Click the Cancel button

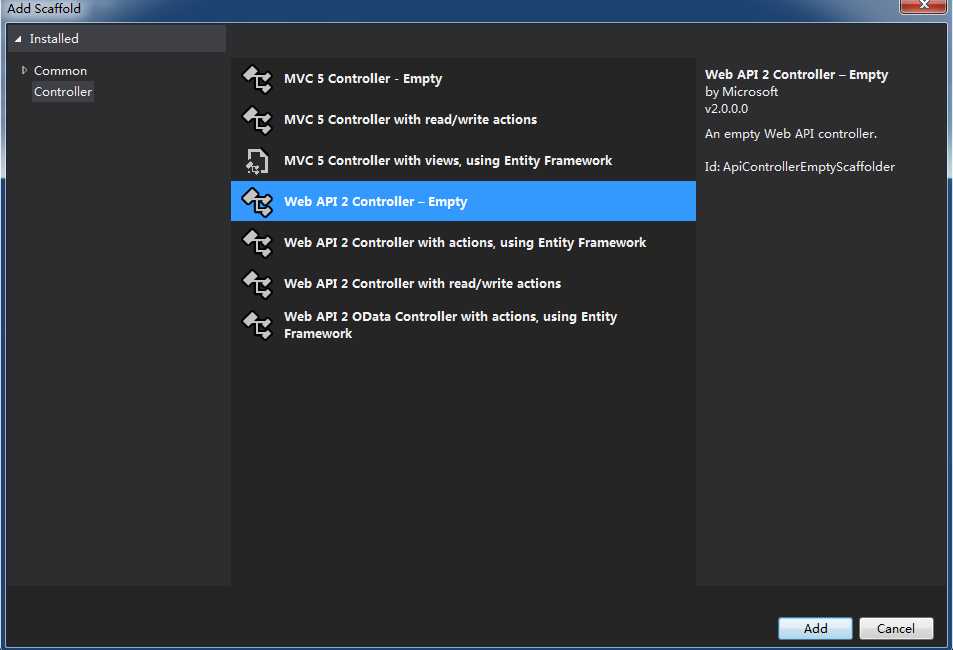[896, 628]
